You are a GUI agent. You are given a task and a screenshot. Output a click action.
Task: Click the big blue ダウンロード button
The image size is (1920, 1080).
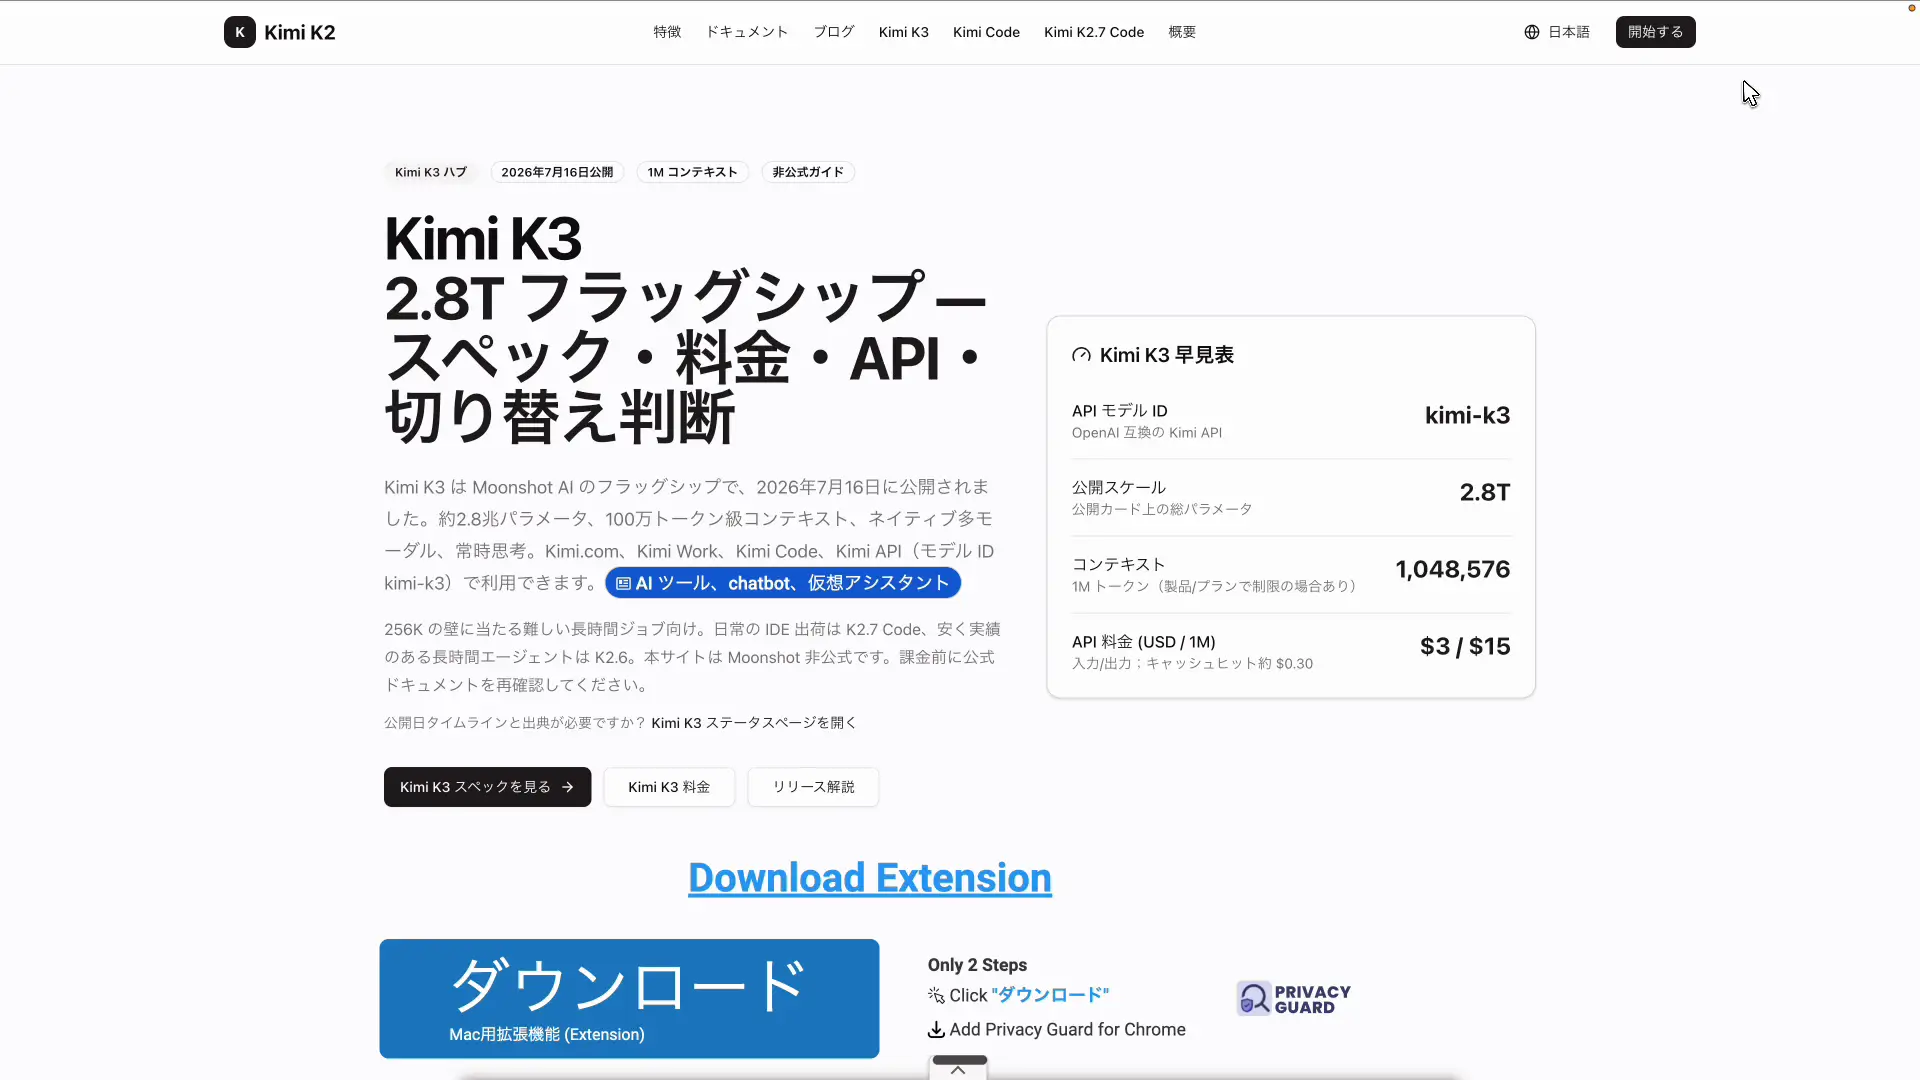[629, 998]
